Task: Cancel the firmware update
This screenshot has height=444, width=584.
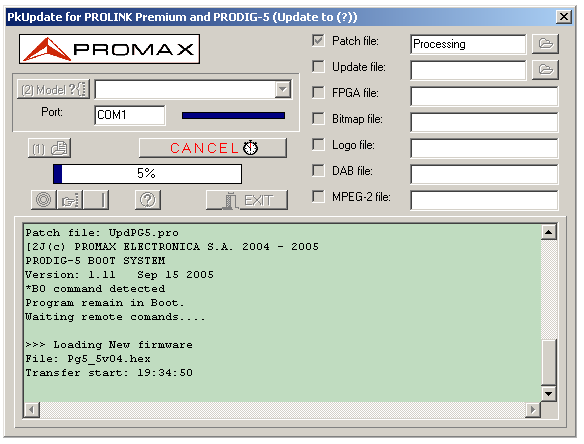Action: pos(213,148)
